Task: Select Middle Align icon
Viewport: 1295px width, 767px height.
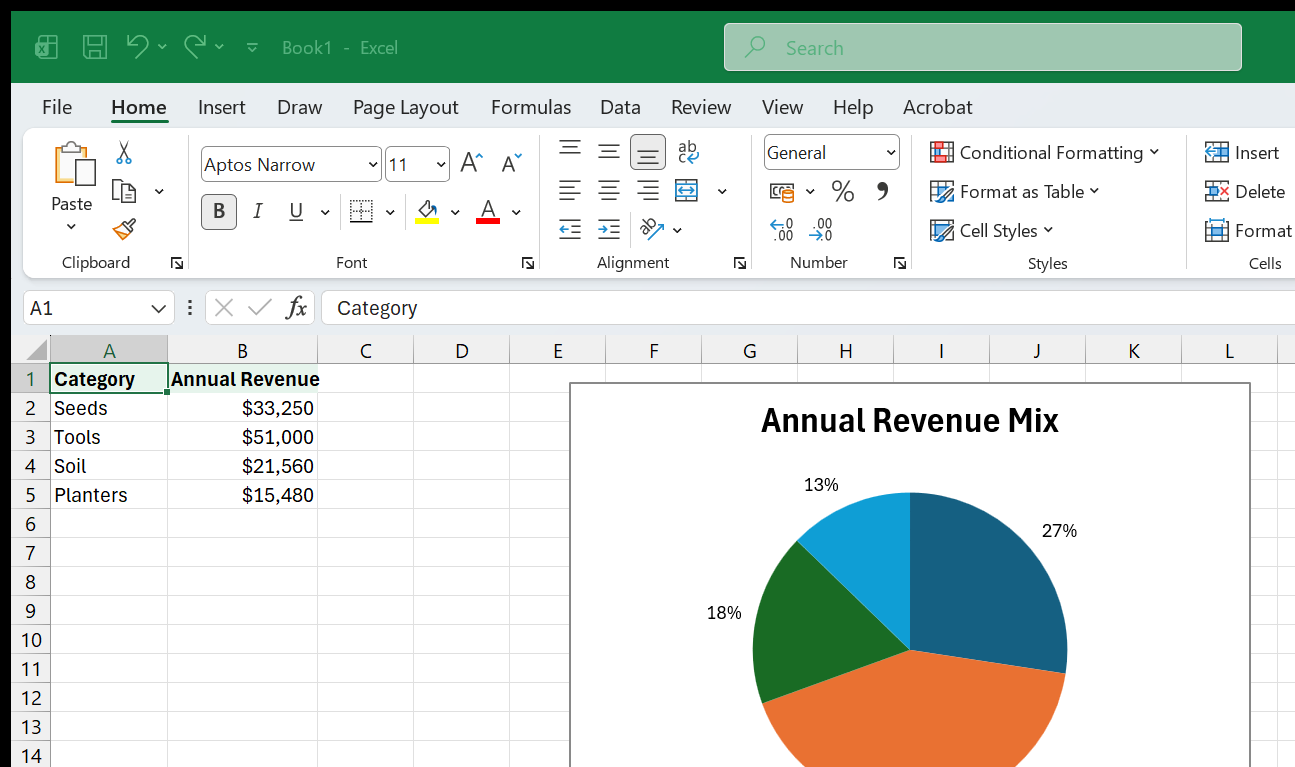Action: [x=609, y=151]
